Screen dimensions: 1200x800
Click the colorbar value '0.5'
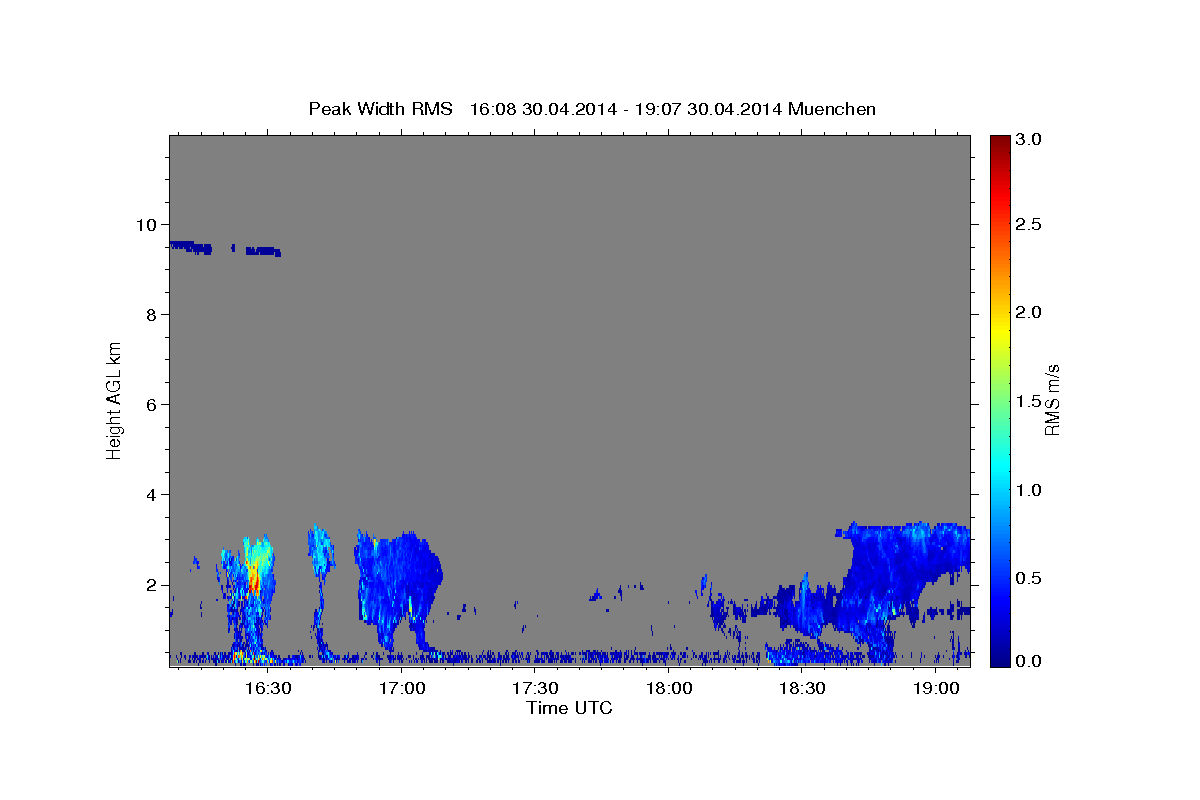(1030, 577)
